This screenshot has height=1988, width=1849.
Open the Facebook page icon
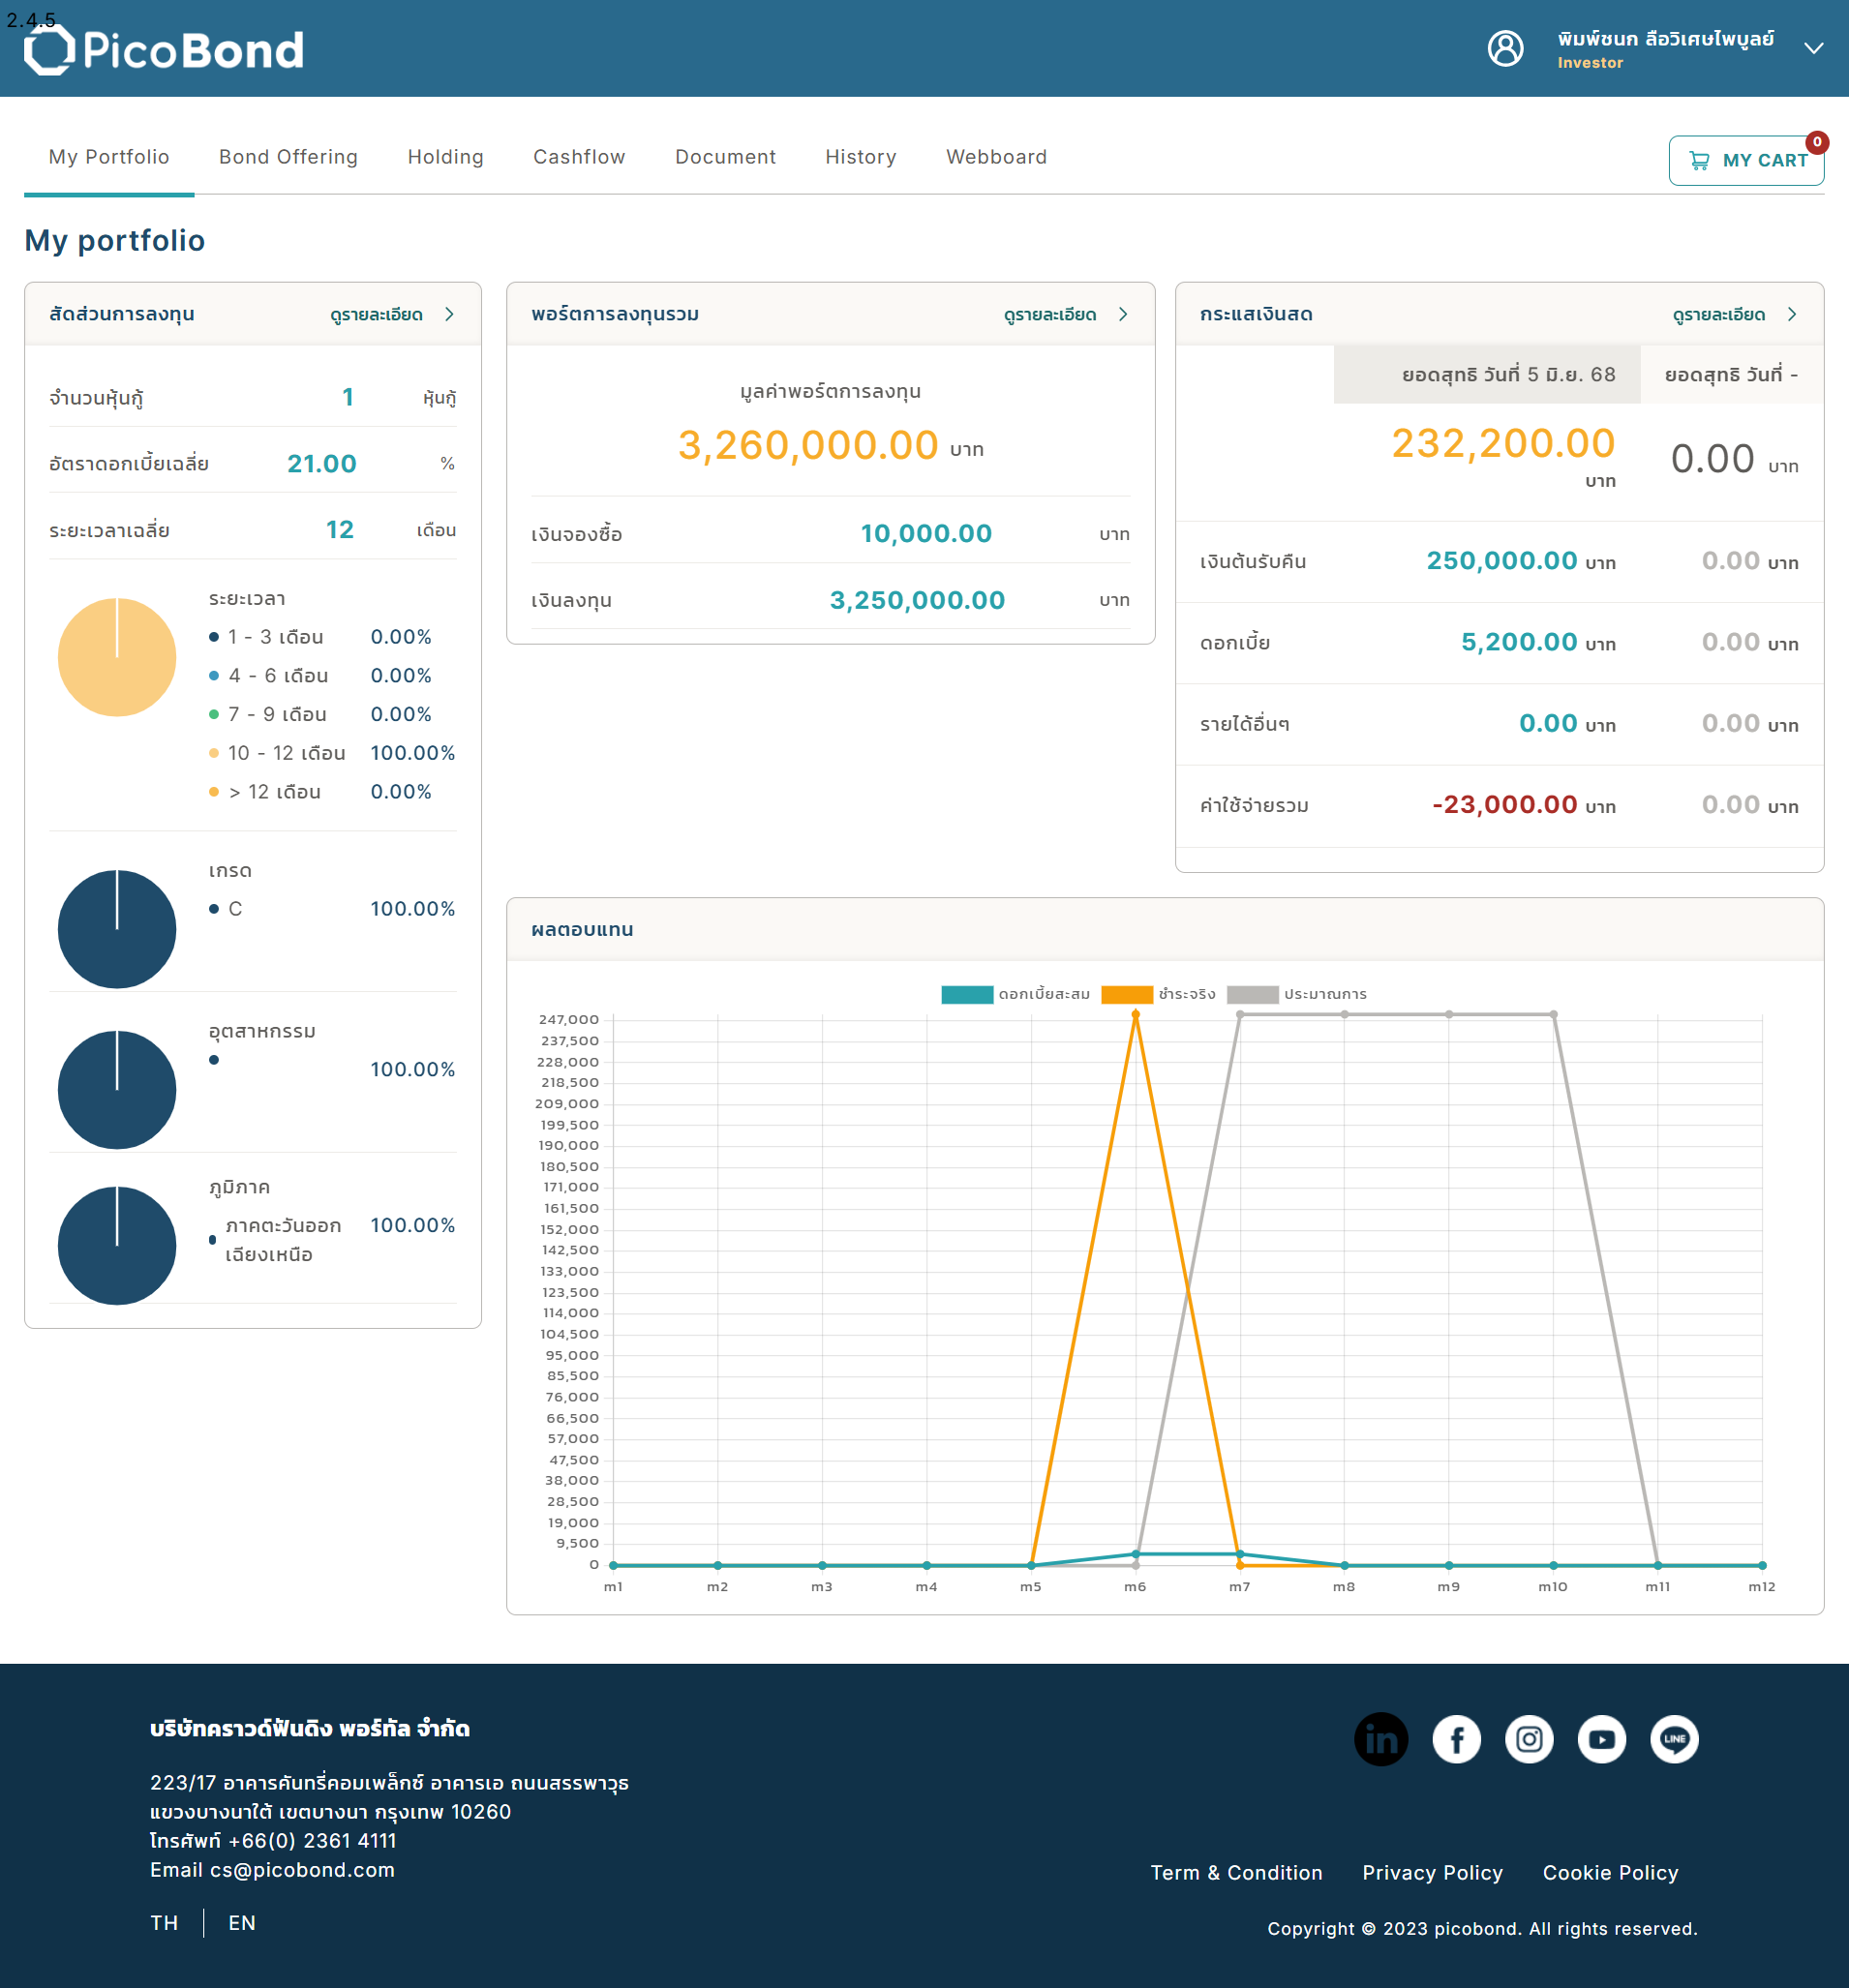(x=1456, y=1739)
